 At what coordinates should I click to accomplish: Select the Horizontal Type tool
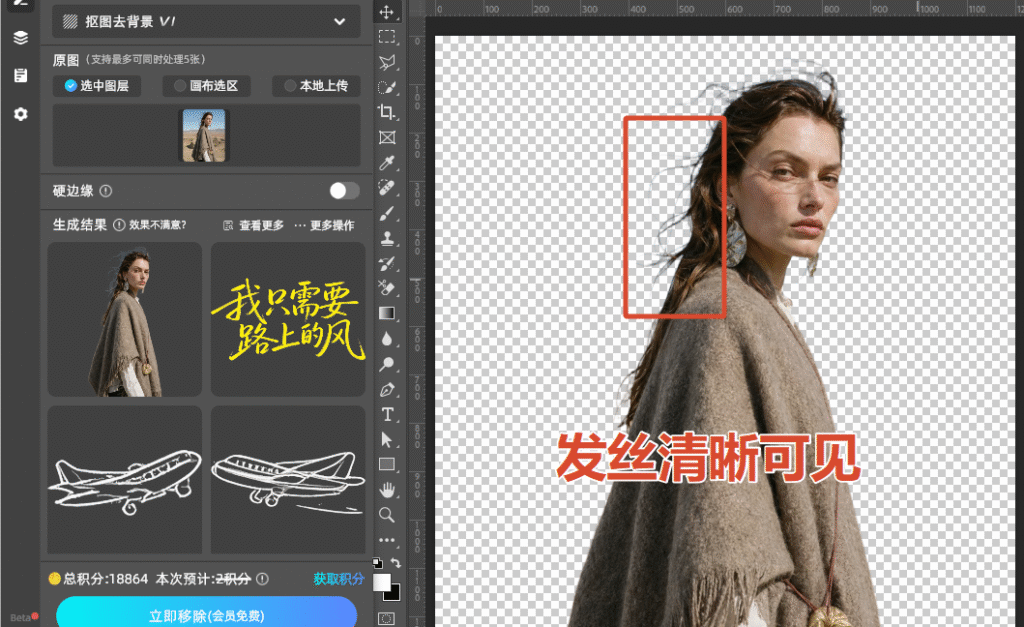click(x=387, y=414)
